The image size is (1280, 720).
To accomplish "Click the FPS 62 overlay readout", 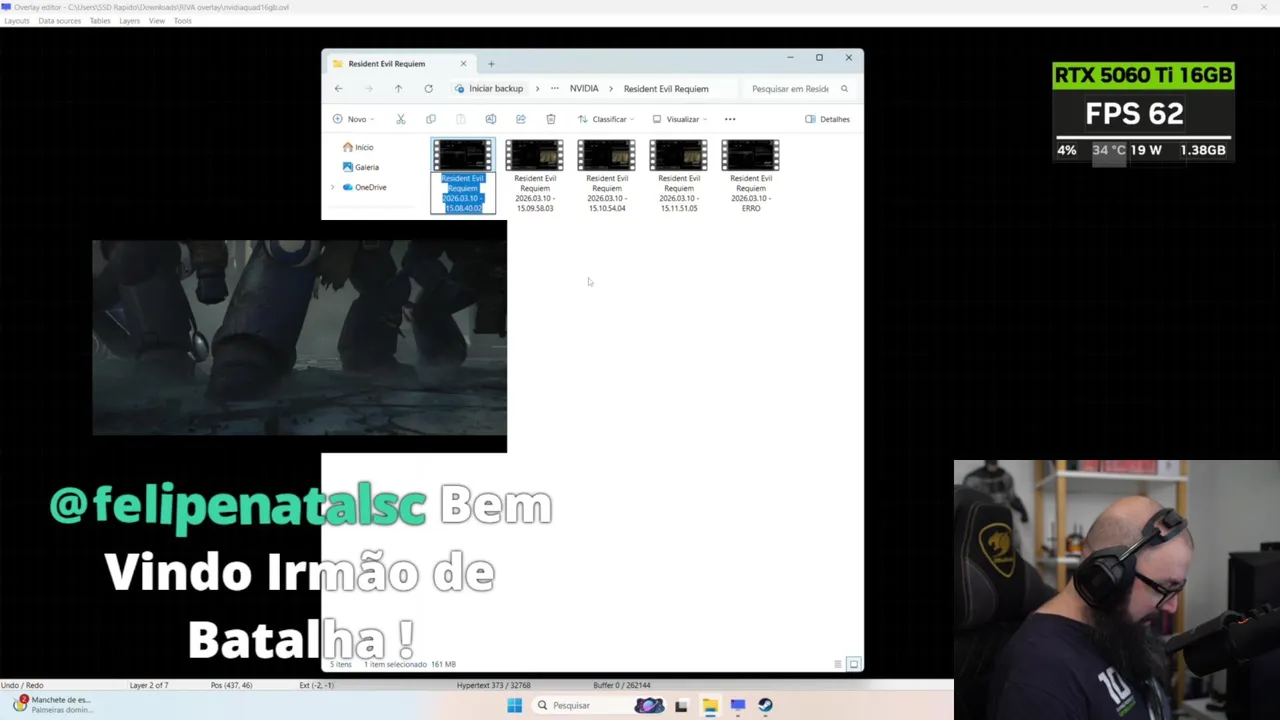I will pyautogui.click(x=1134, y=114).
